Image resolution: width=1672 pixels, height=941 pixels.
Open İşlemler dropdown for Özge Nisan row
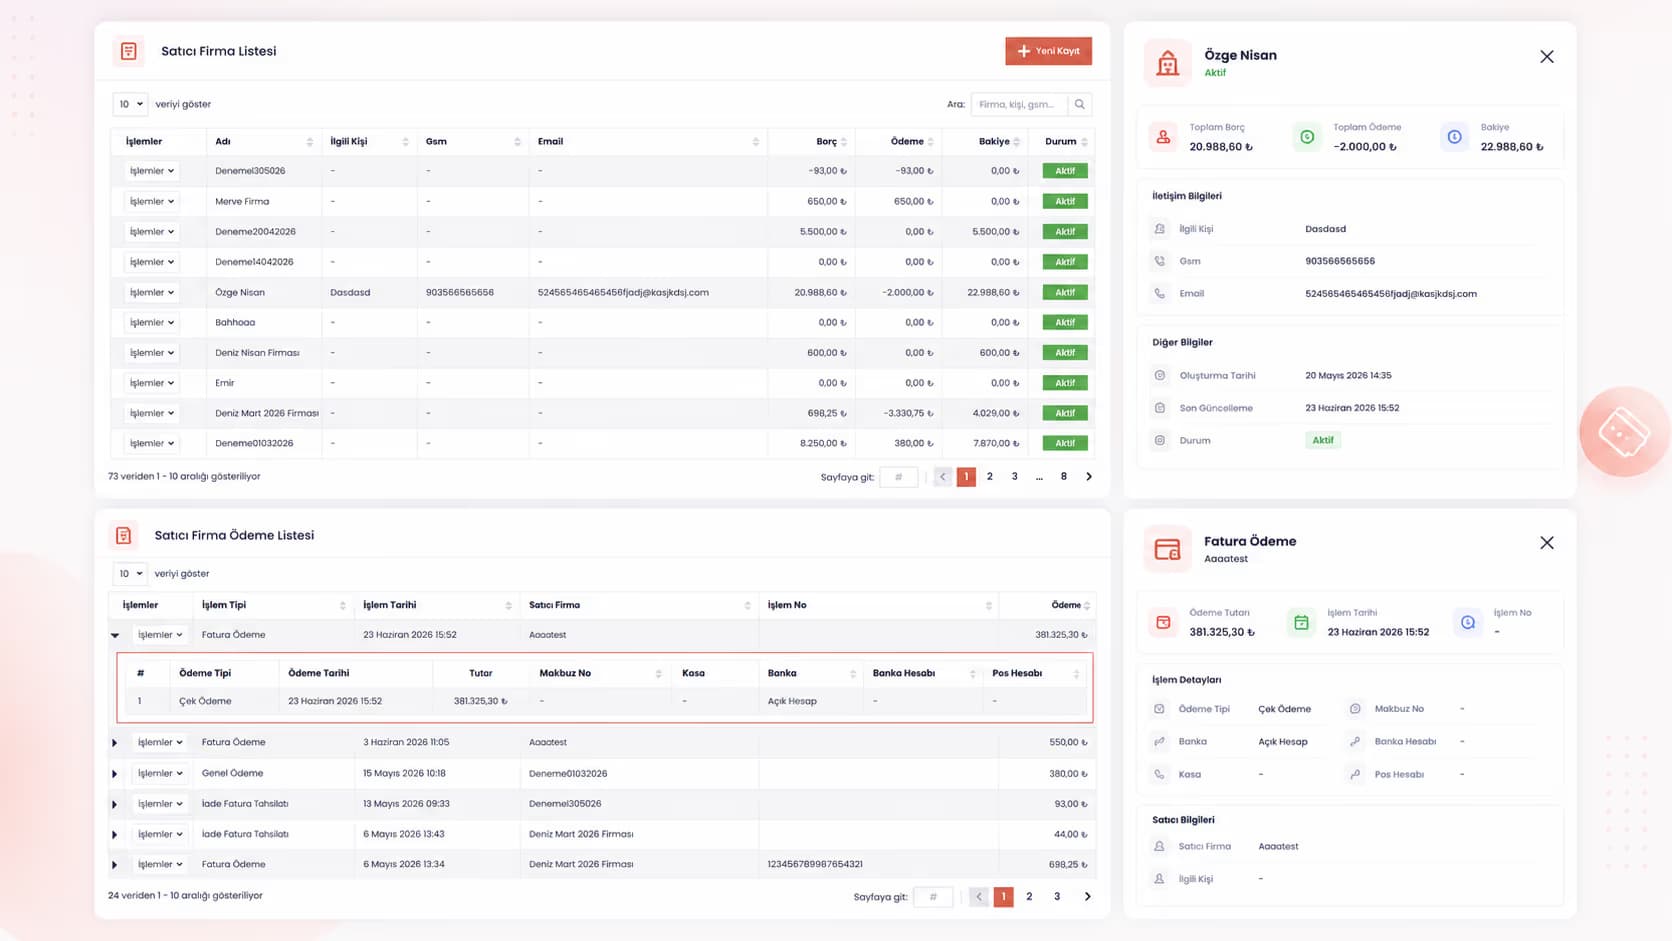[x=152, y=292]
